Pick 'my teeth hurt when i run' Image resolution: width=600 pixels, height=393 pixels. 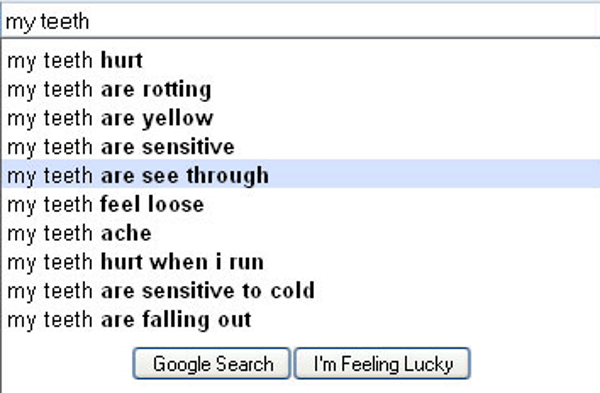tap(301, 262)
